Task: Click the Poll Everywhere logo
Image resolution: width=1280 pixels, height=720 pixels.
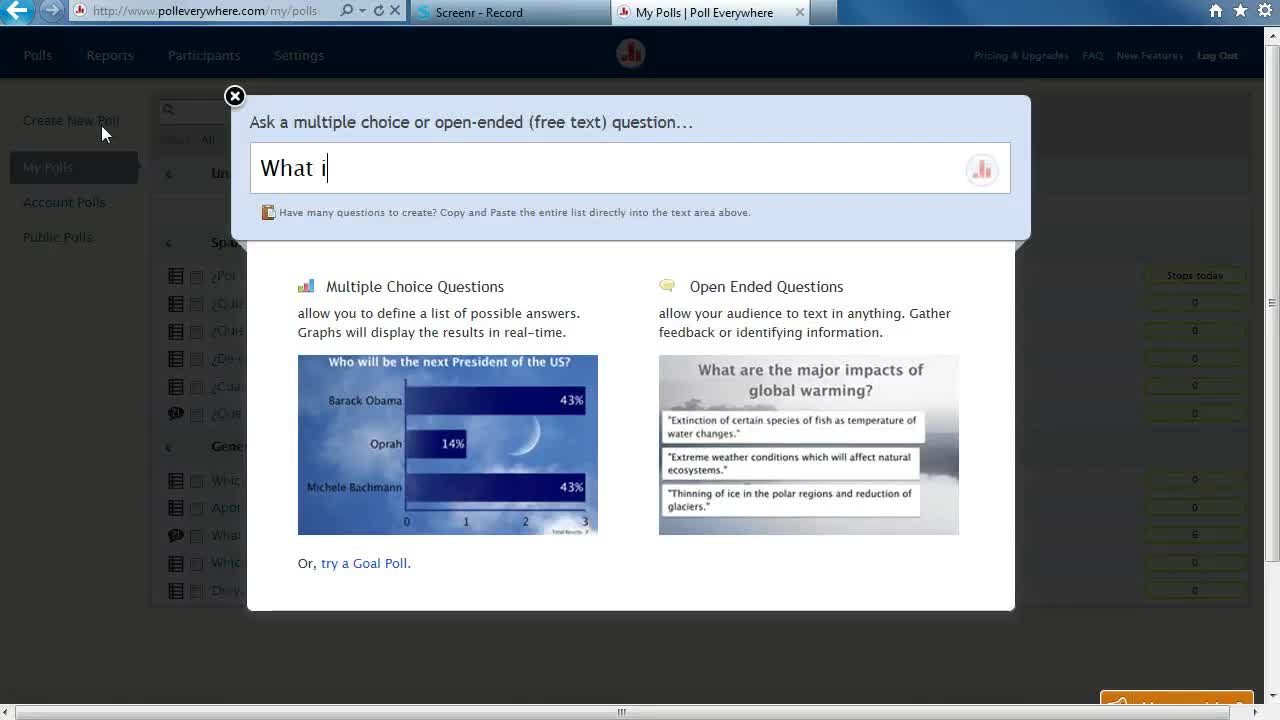Action: point(631,54)
